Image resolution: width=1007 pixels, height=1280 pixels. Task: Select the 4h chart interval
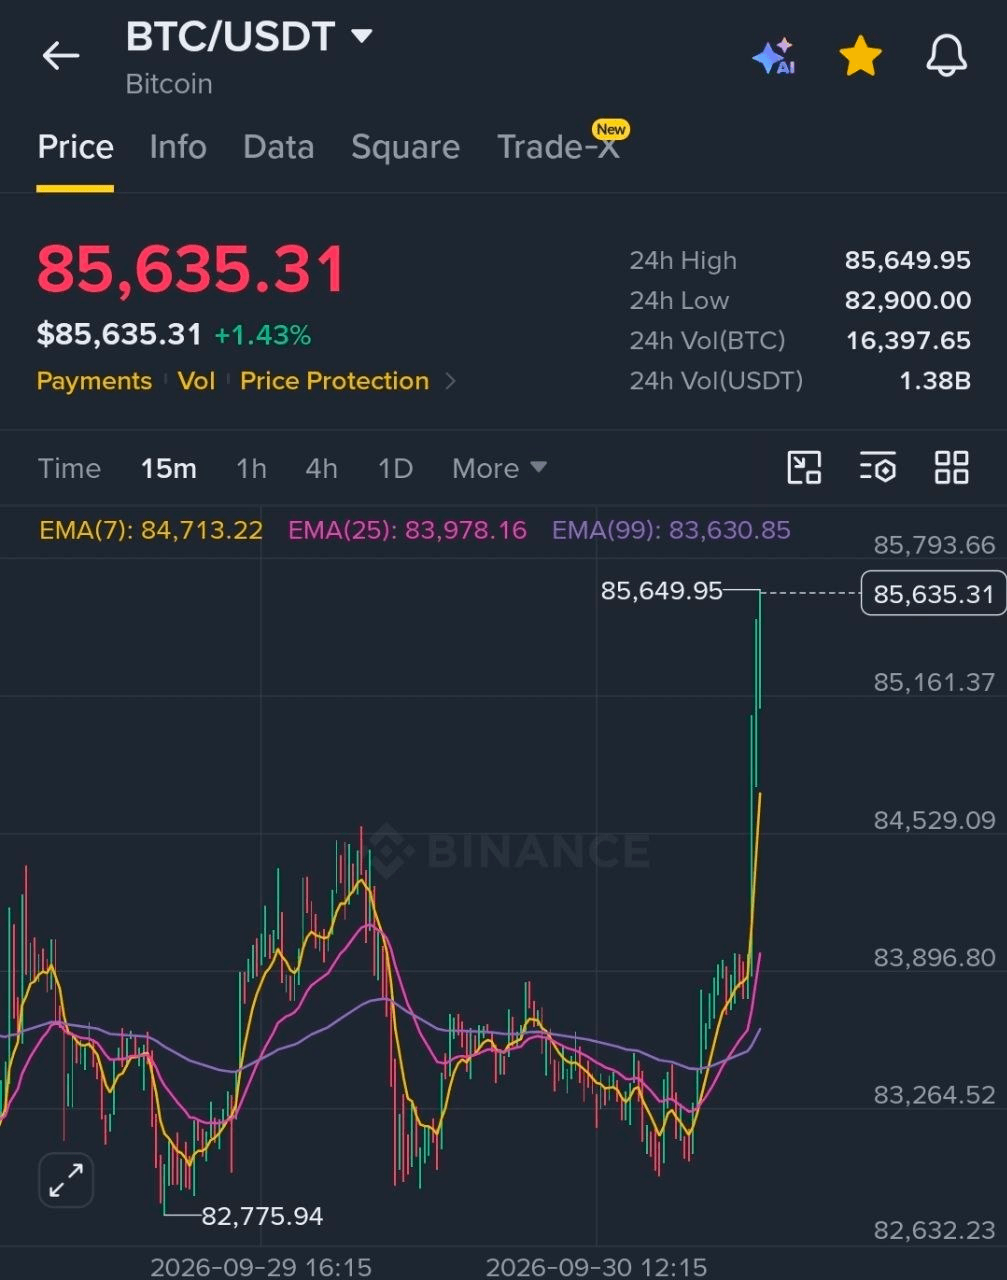(x=321, y=468)
